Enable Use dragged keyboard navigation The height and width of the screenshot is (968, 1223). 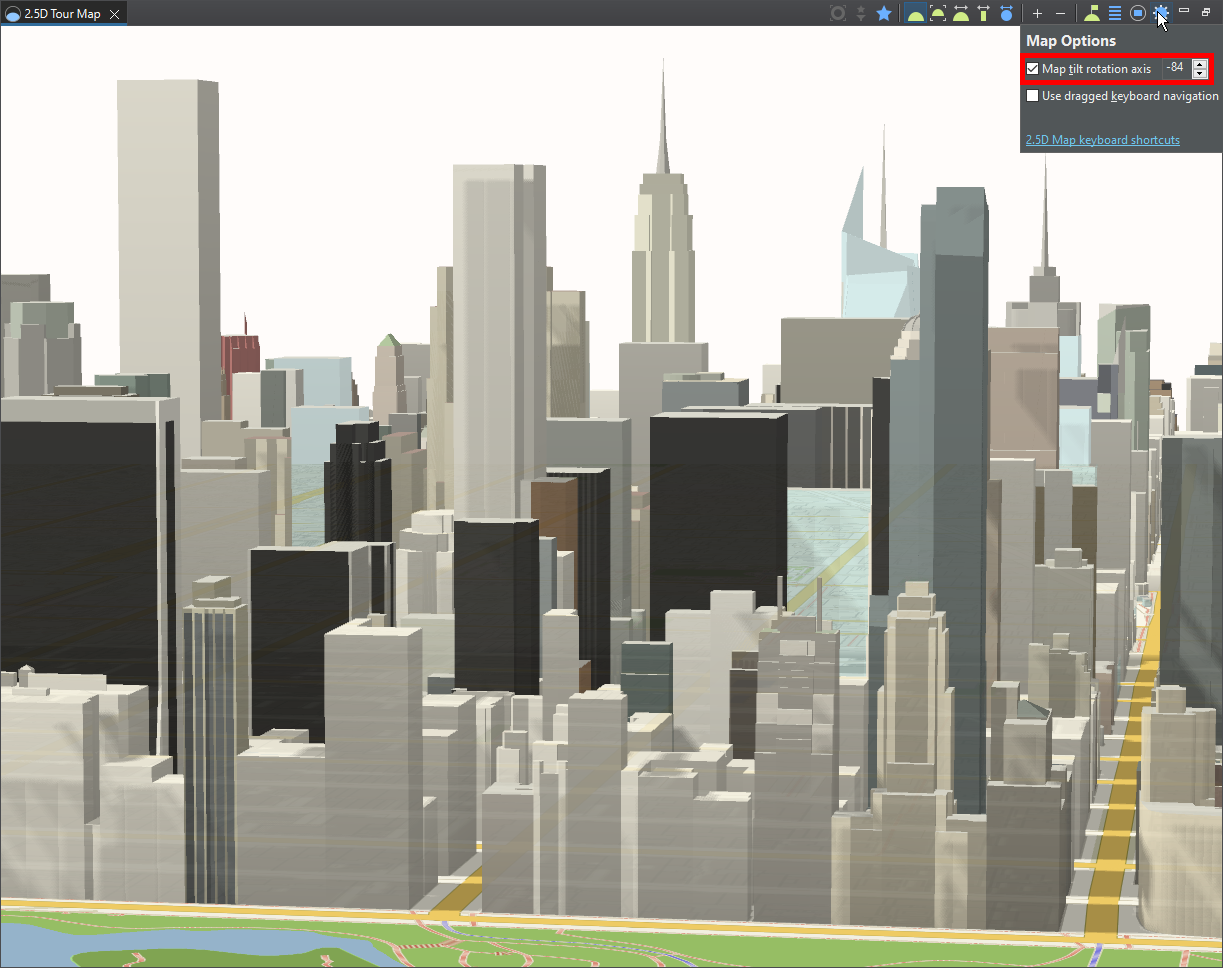click(1031, 96)
